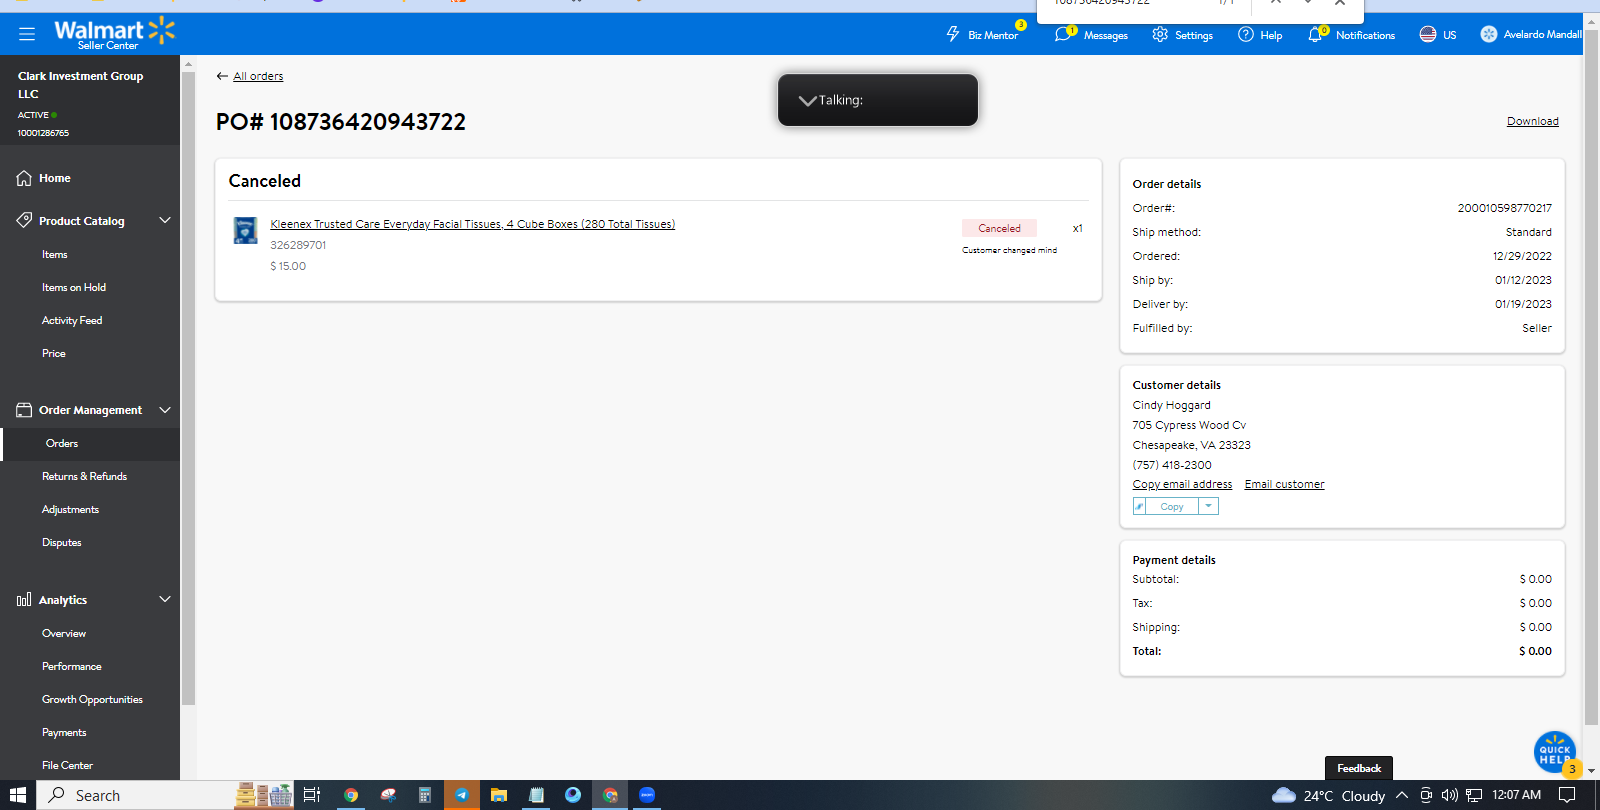This screenshot has height=810, width=1600.
Task: Click the Analytics bar chart icon
Action: click(x=24, y=600)
